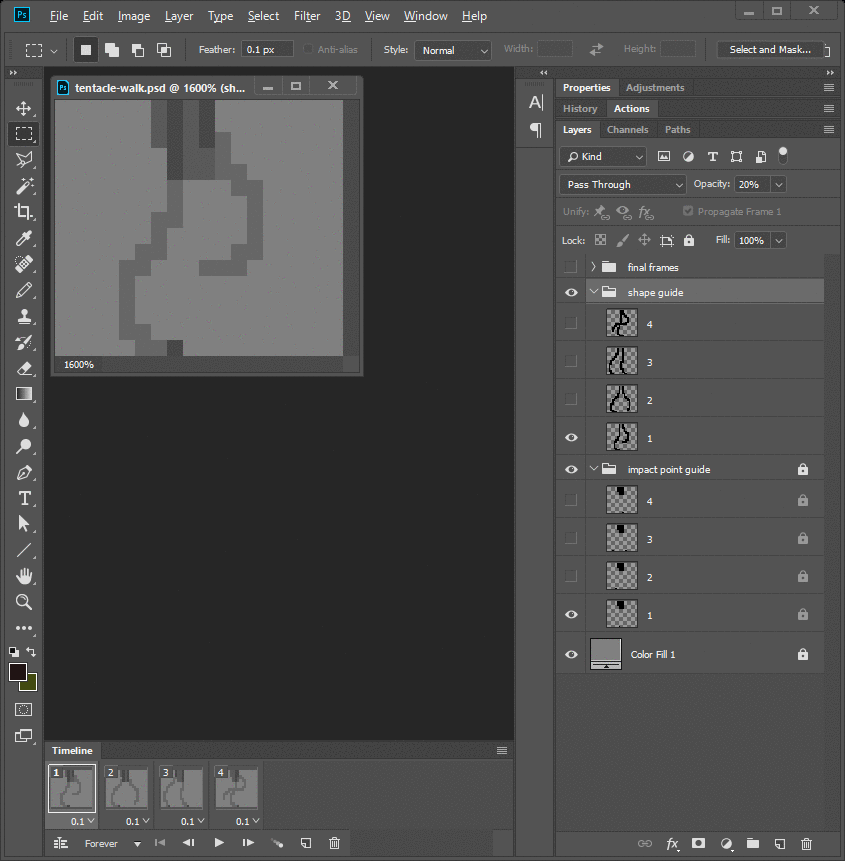Select frame 3 in the Timeline

pos(183,788)
